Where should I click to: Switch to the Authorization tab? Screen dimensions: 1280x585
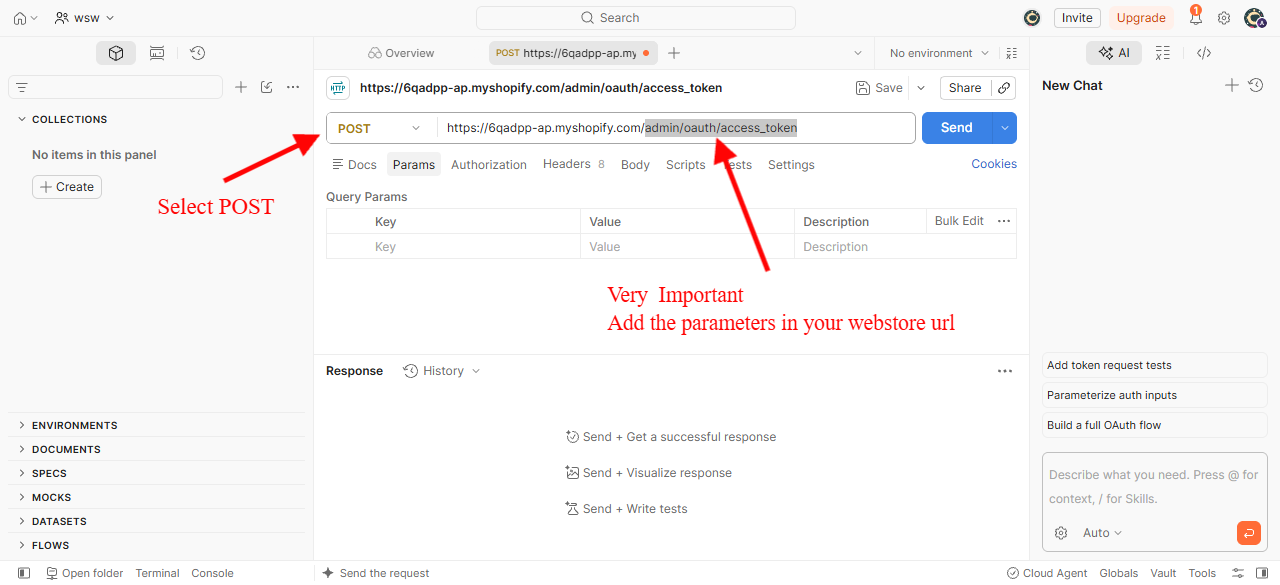(489, 165)
